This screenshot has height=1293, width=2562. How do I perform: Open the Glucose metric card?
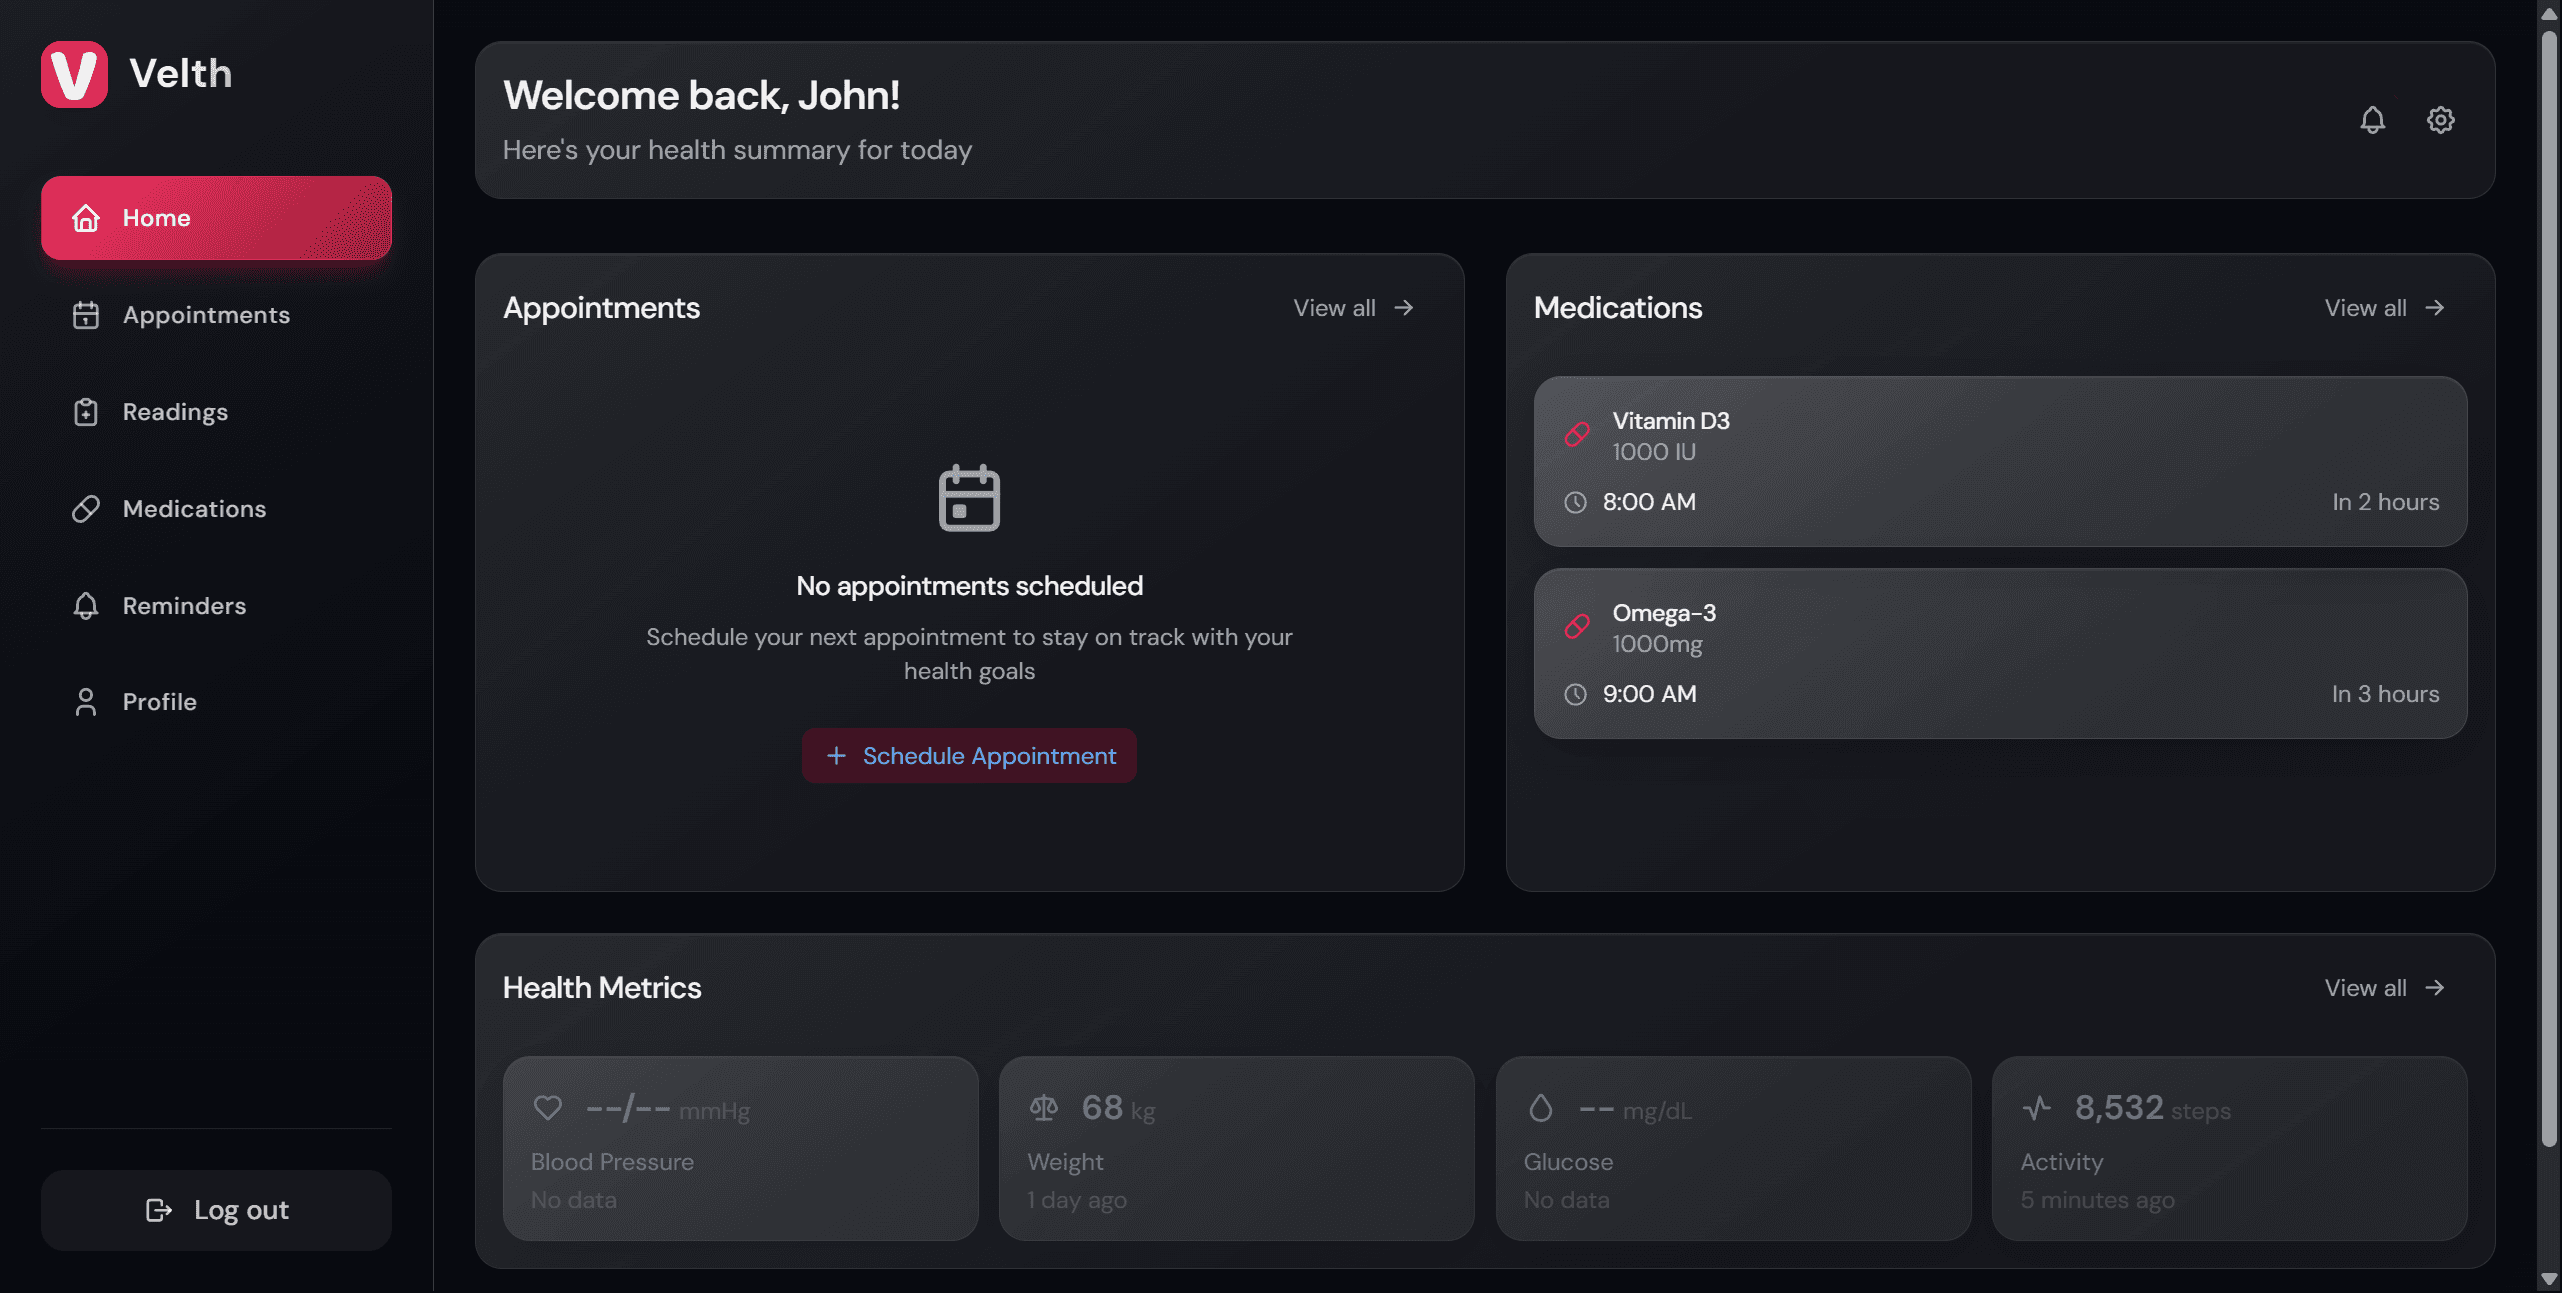(1733, 1148)
